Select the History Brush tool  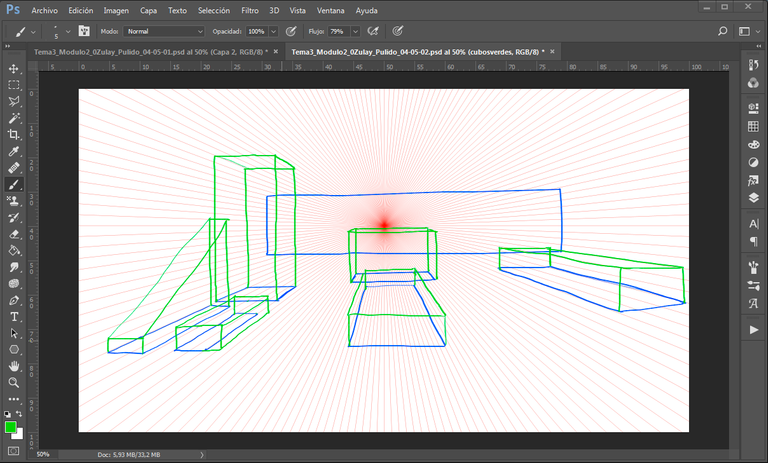(x=14, y=218)
